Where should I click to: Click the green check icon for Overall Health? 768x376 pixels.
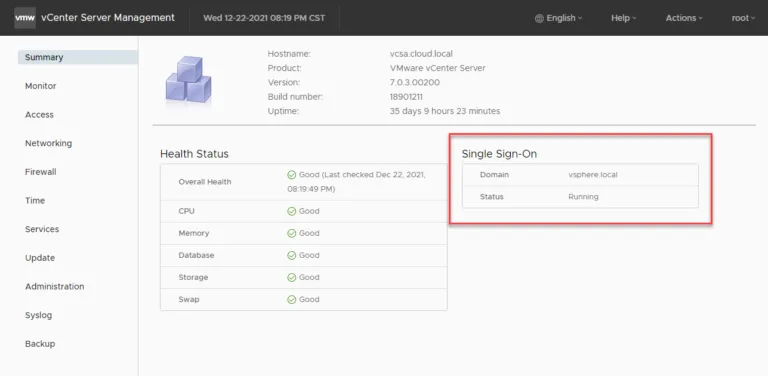[x=291, y=175]
